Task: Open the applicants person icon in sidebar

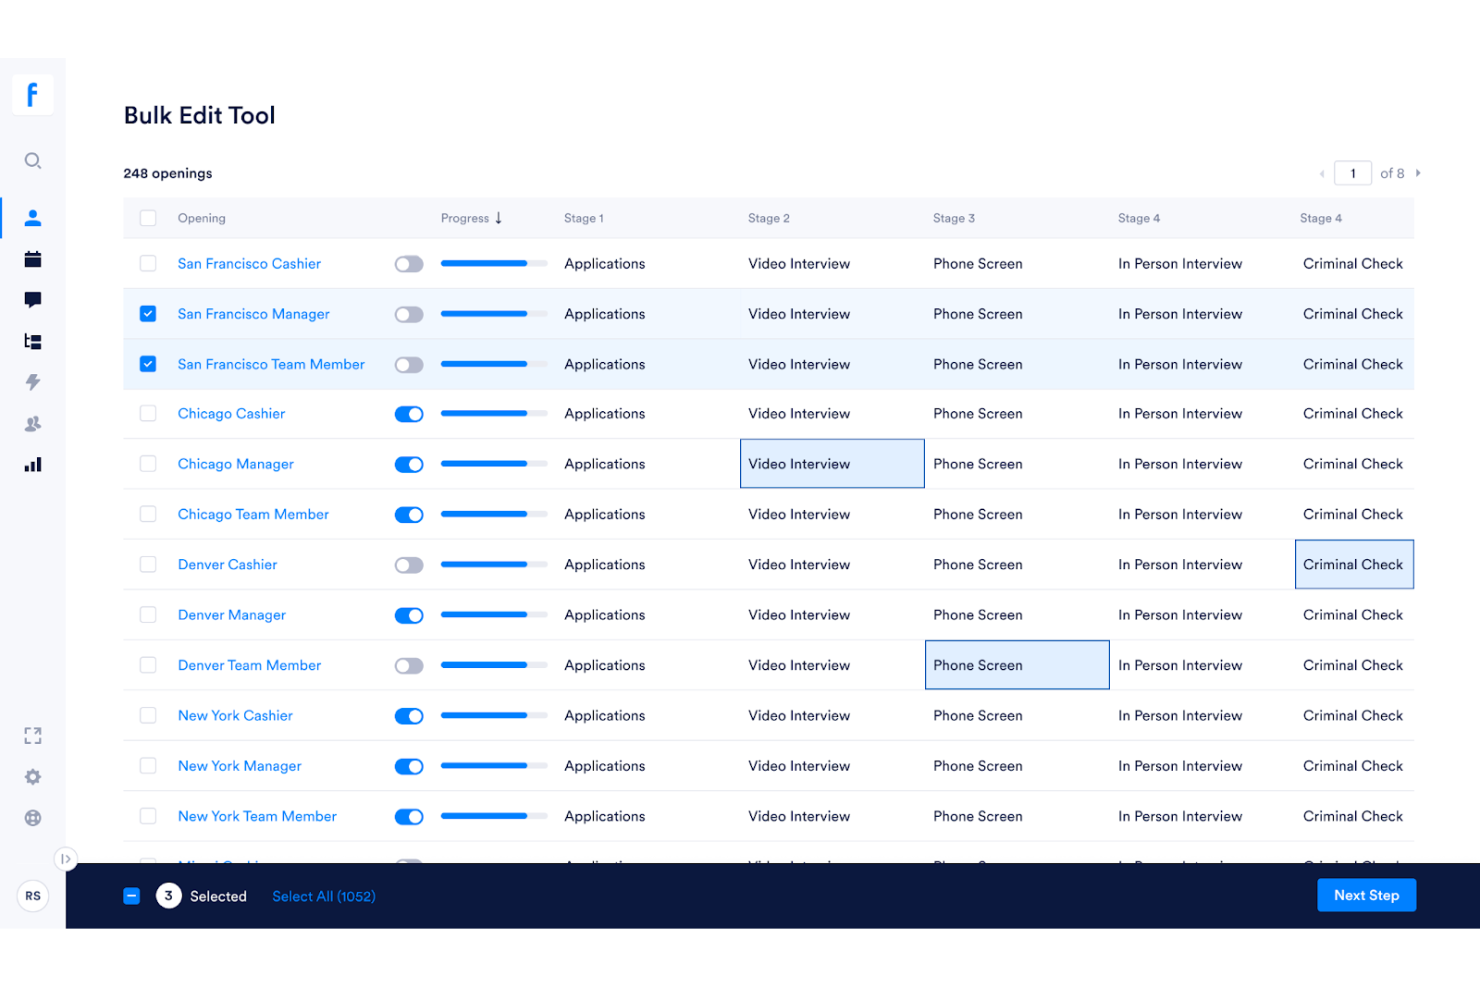Action: pos(33,218)
